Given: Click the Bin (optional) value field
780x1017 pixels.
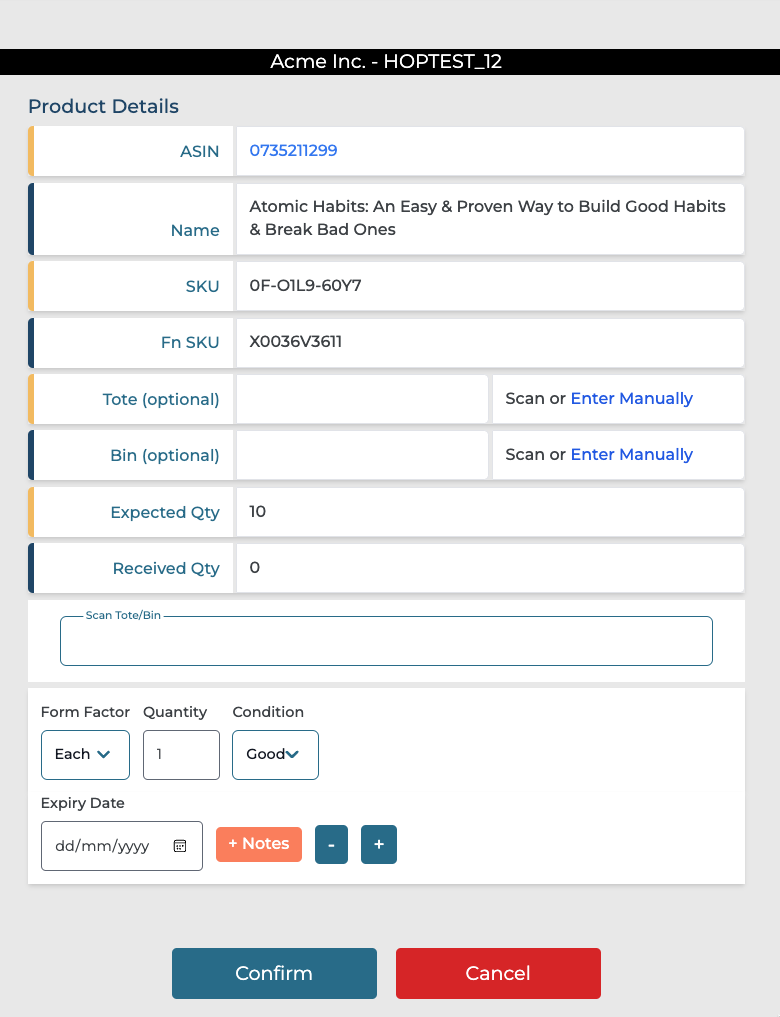Looking at the screenshot, I should click(x=361, y=455).
